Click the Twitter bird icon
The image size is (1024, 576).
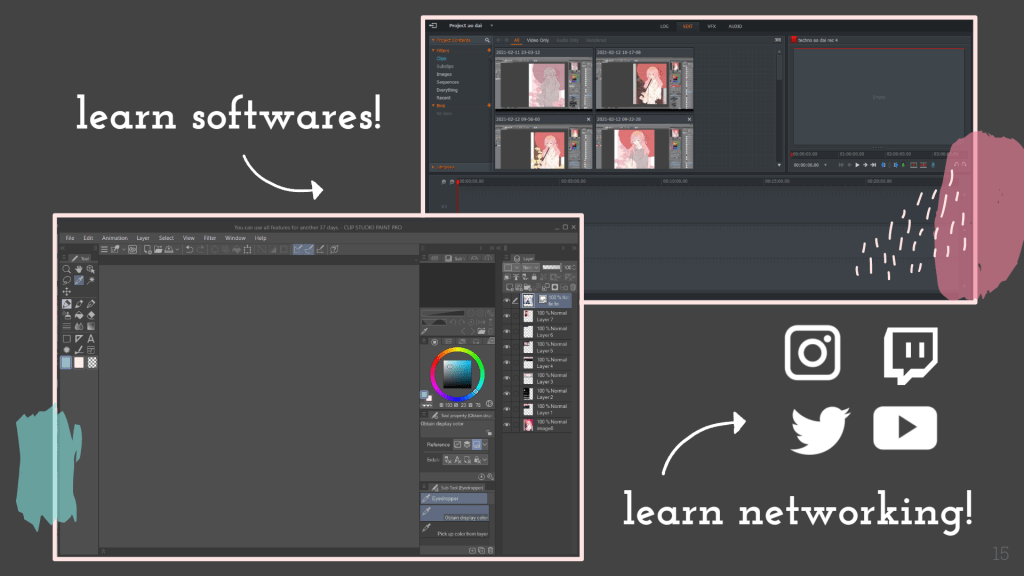click(819, 430)
